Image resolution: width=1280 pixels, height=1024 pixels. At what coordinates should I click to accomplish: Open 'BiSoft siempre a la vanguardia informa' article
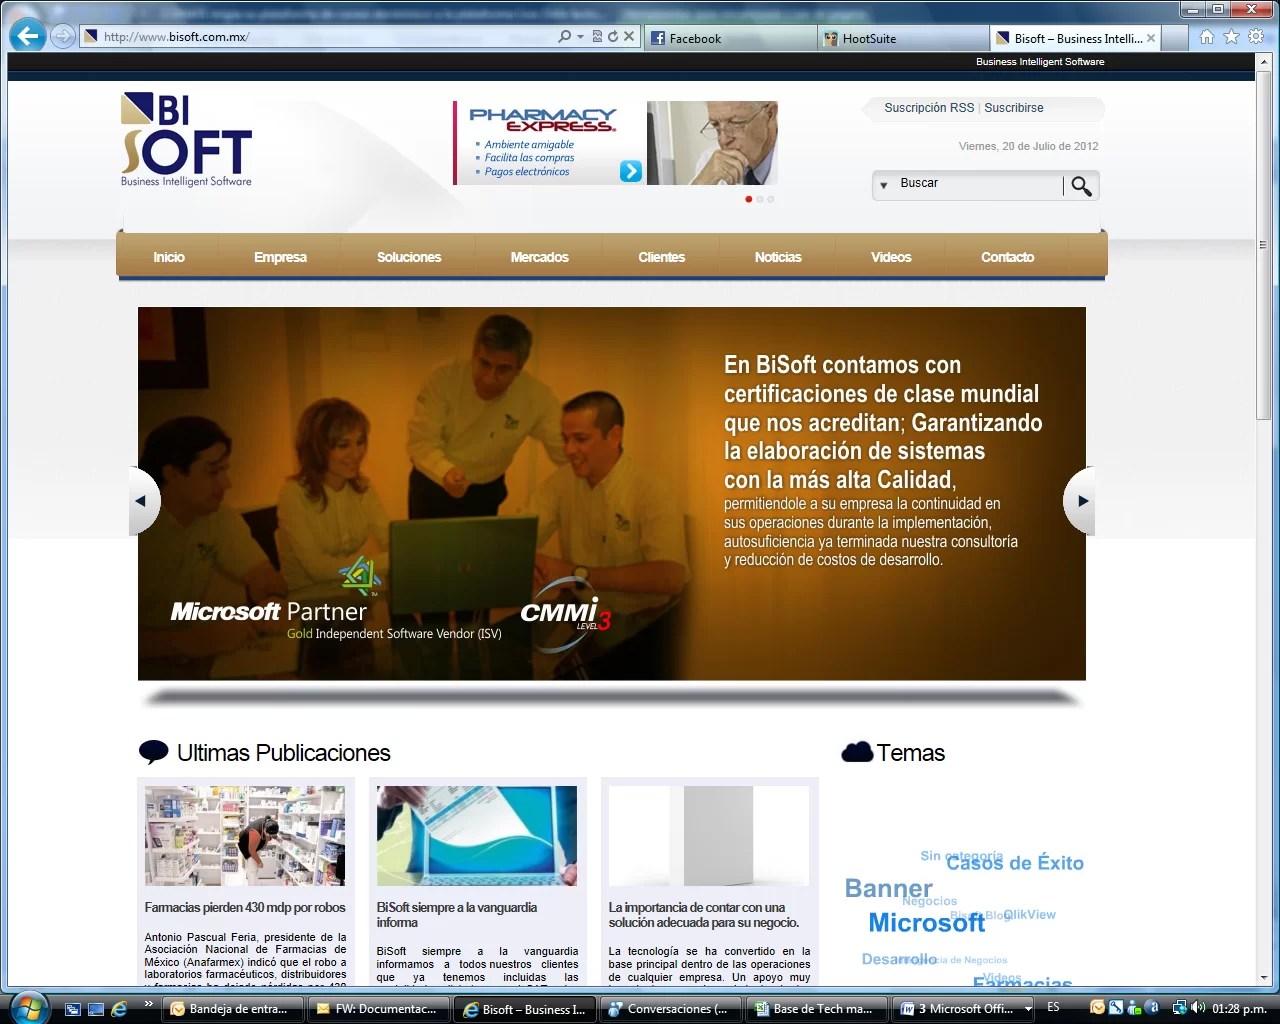[457, 915]
